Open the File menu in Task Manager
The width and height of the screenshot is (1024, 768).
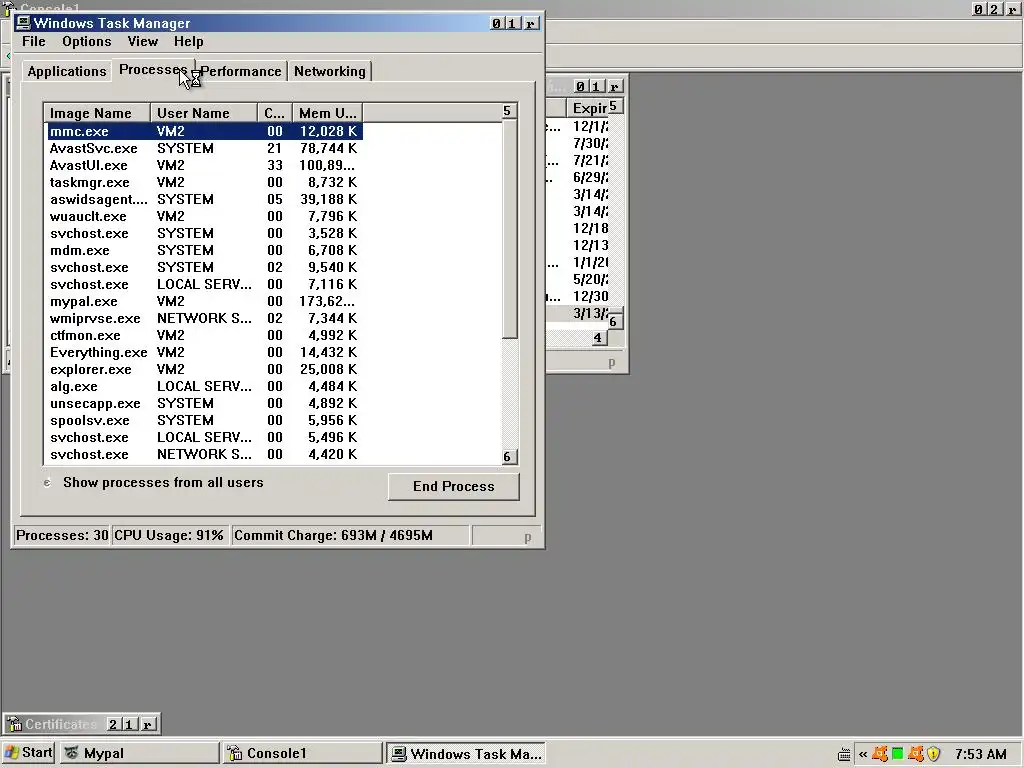(x=33, y=42)
